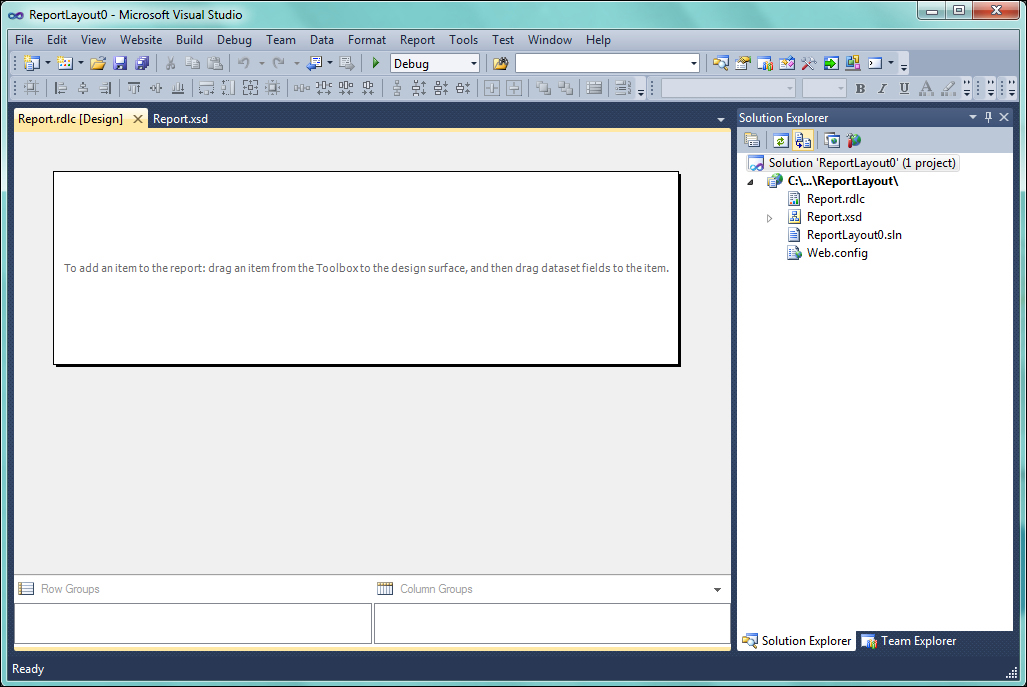This screenshot has width=1027, height=687.
Task: Open the Toolbox hammer and wrench icon
Action: coord(809,63)
